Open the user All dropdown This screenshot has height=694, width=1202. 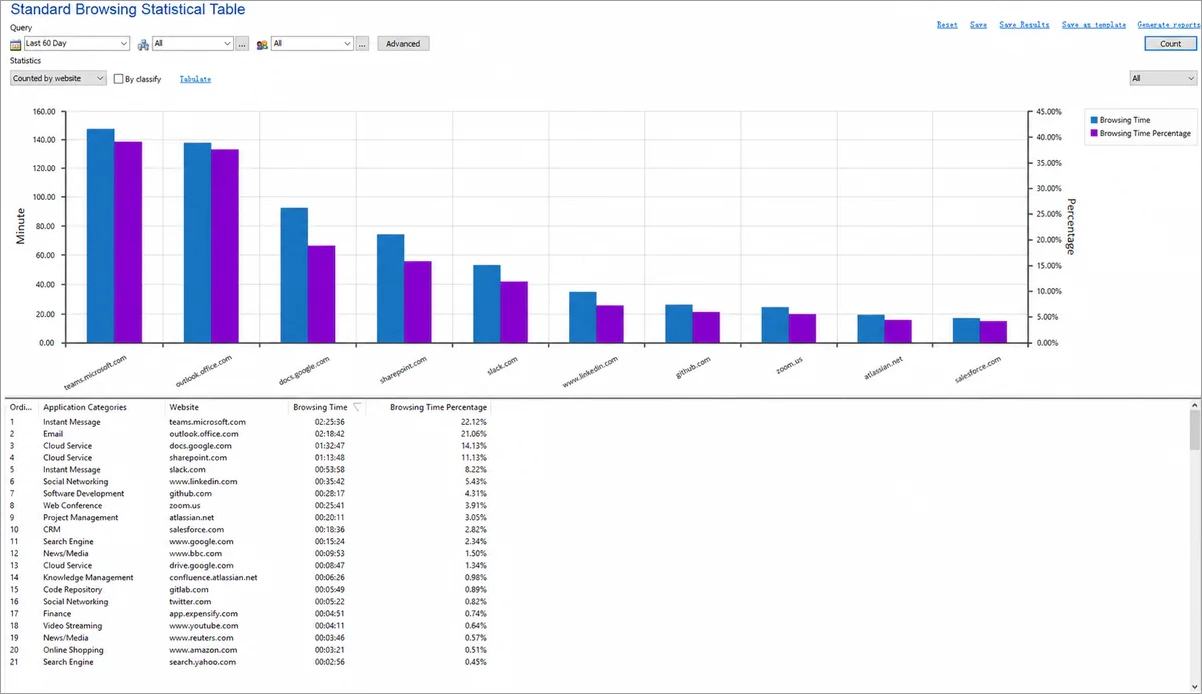[312, 44]
